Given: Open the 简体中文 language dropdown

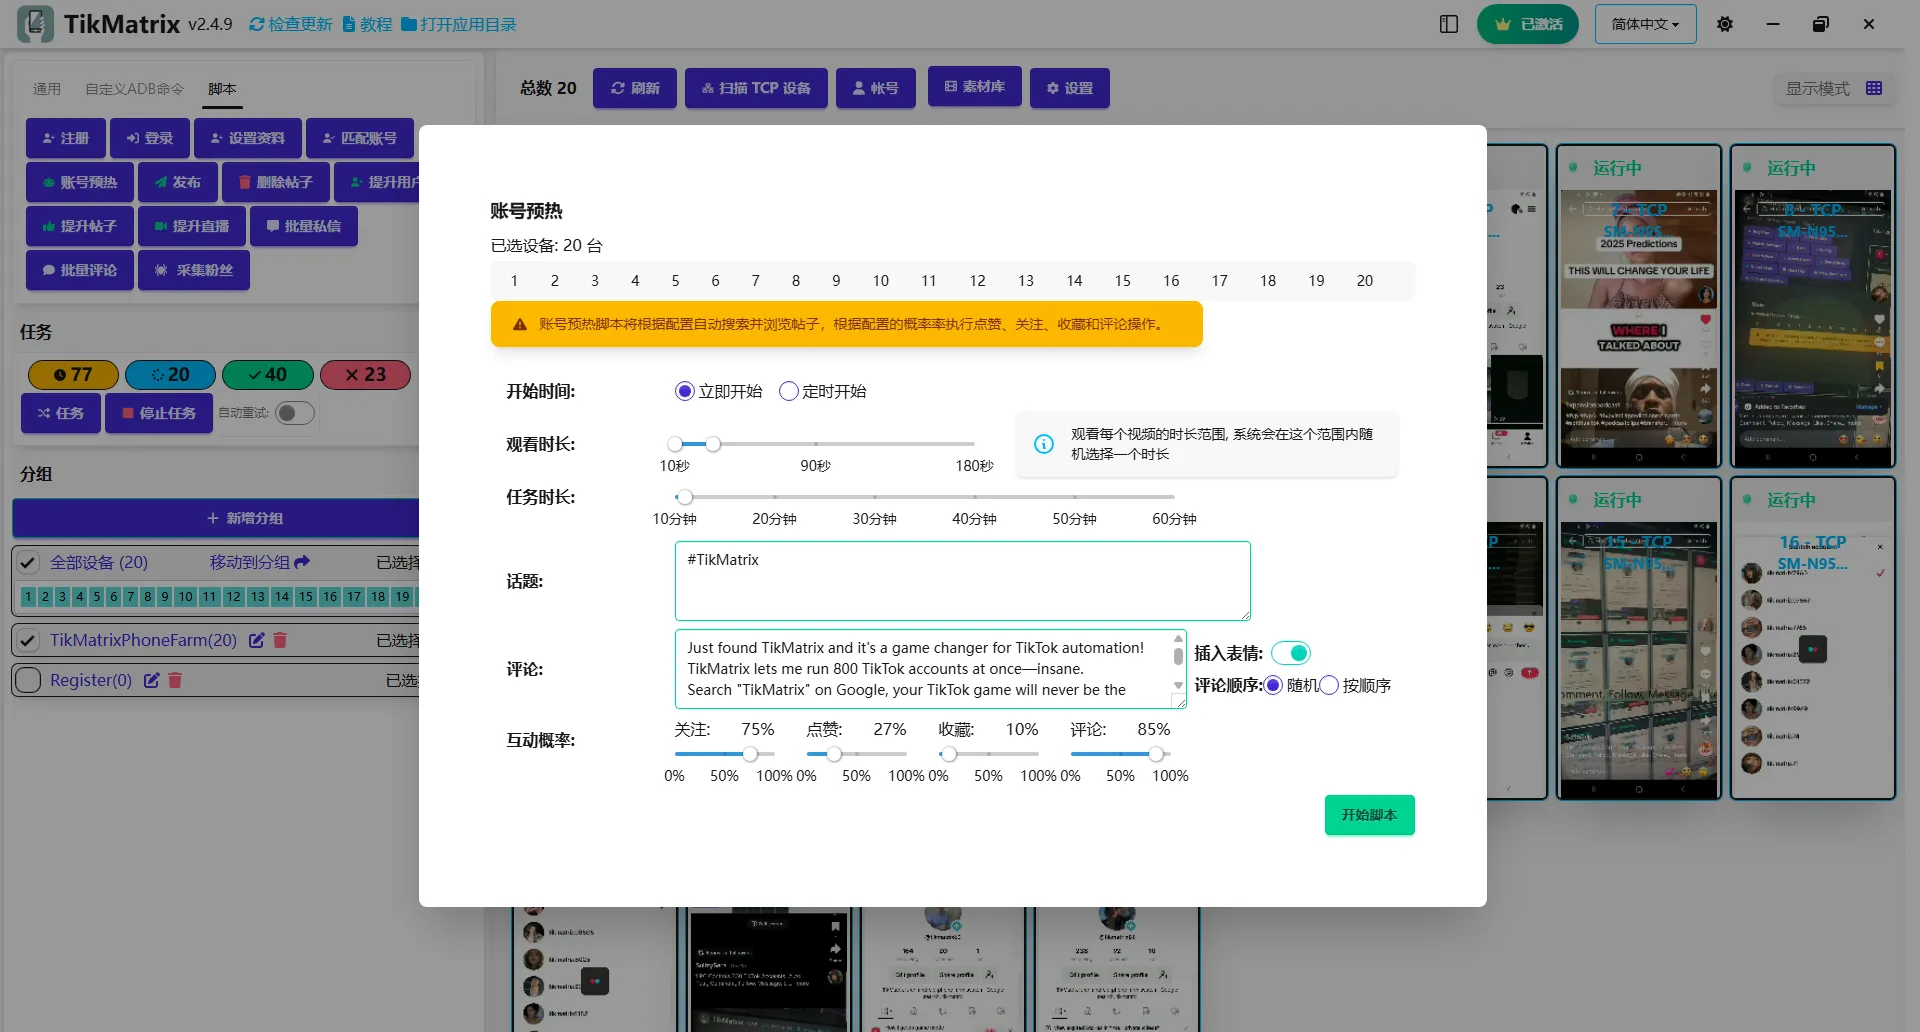Looking at the screenshot, I should (x=1644, y=23).
